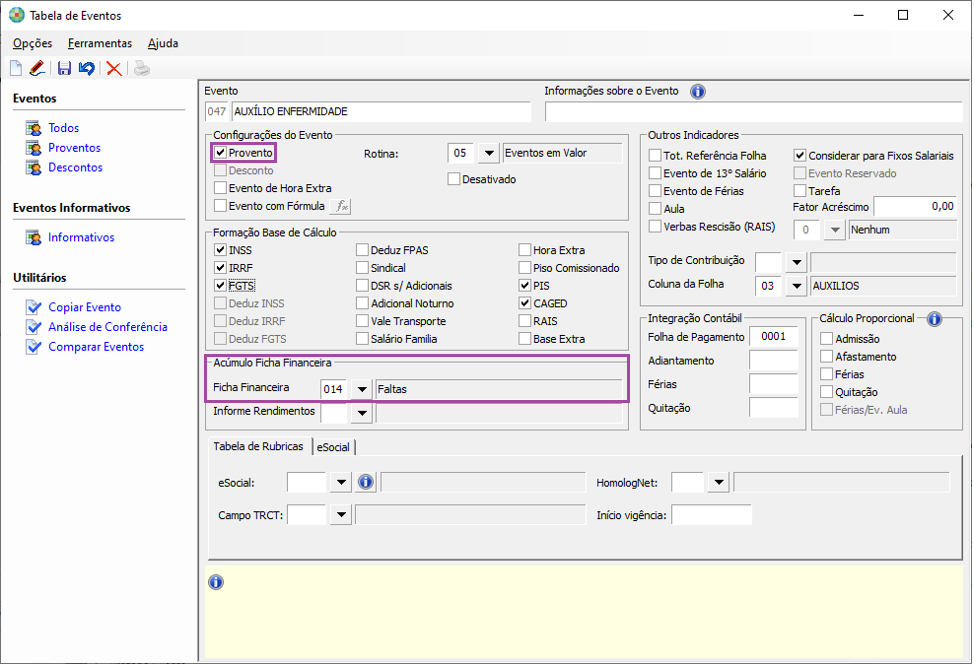This screenshot has height=666, width=974.
Task: Switch to the eSocial tab
Action: point(334,447)
